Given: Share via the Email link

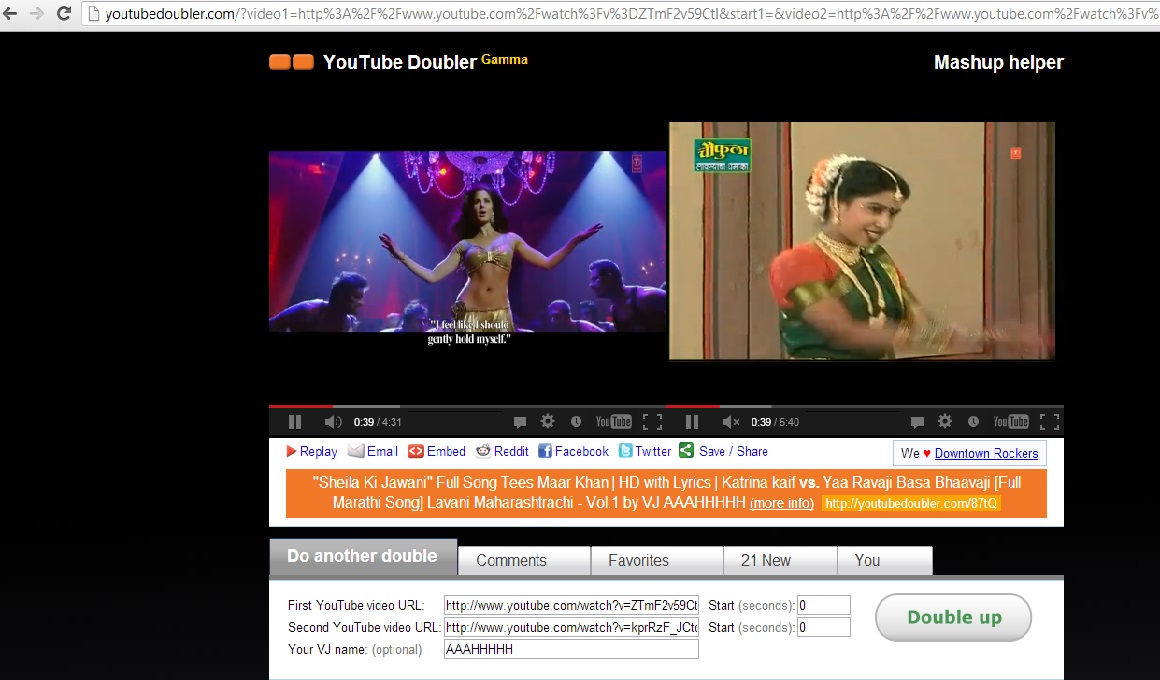Looking at the screenshot, I should [x=373, y=451].
